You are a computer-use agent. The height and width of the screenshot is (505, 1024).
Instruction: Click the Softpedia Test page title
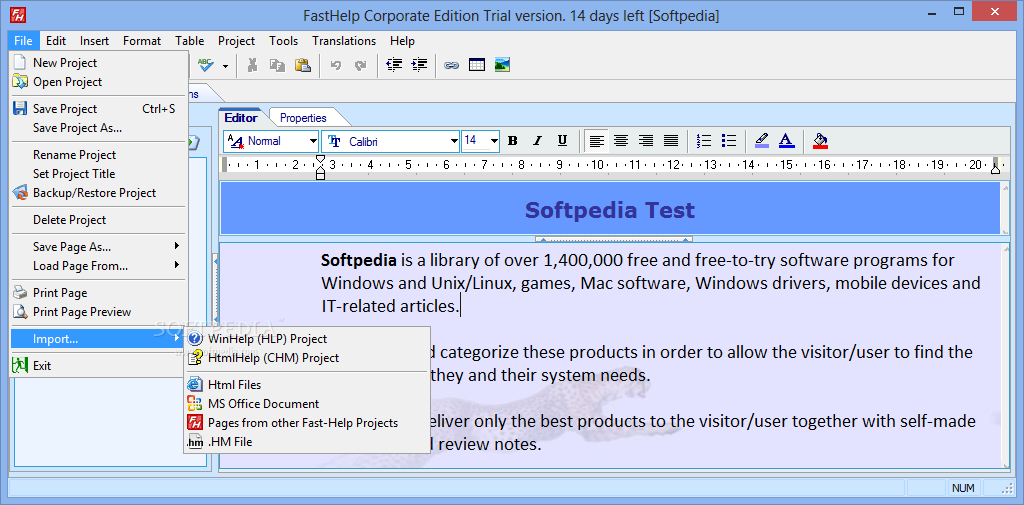[609, 210]
